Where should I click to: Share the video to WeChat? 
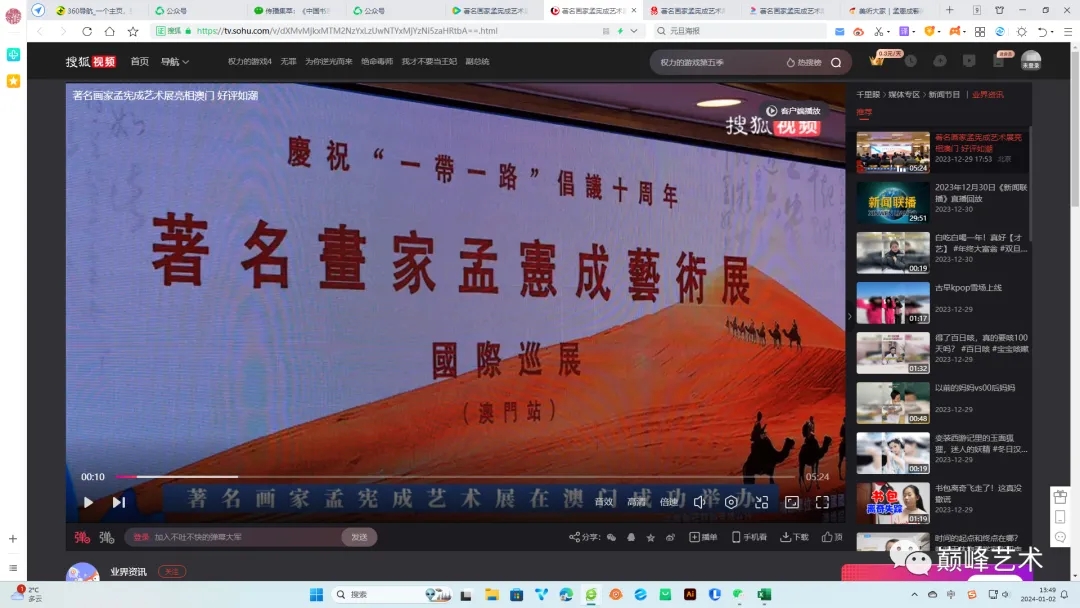pyautogui.click(x=612, y=536)
